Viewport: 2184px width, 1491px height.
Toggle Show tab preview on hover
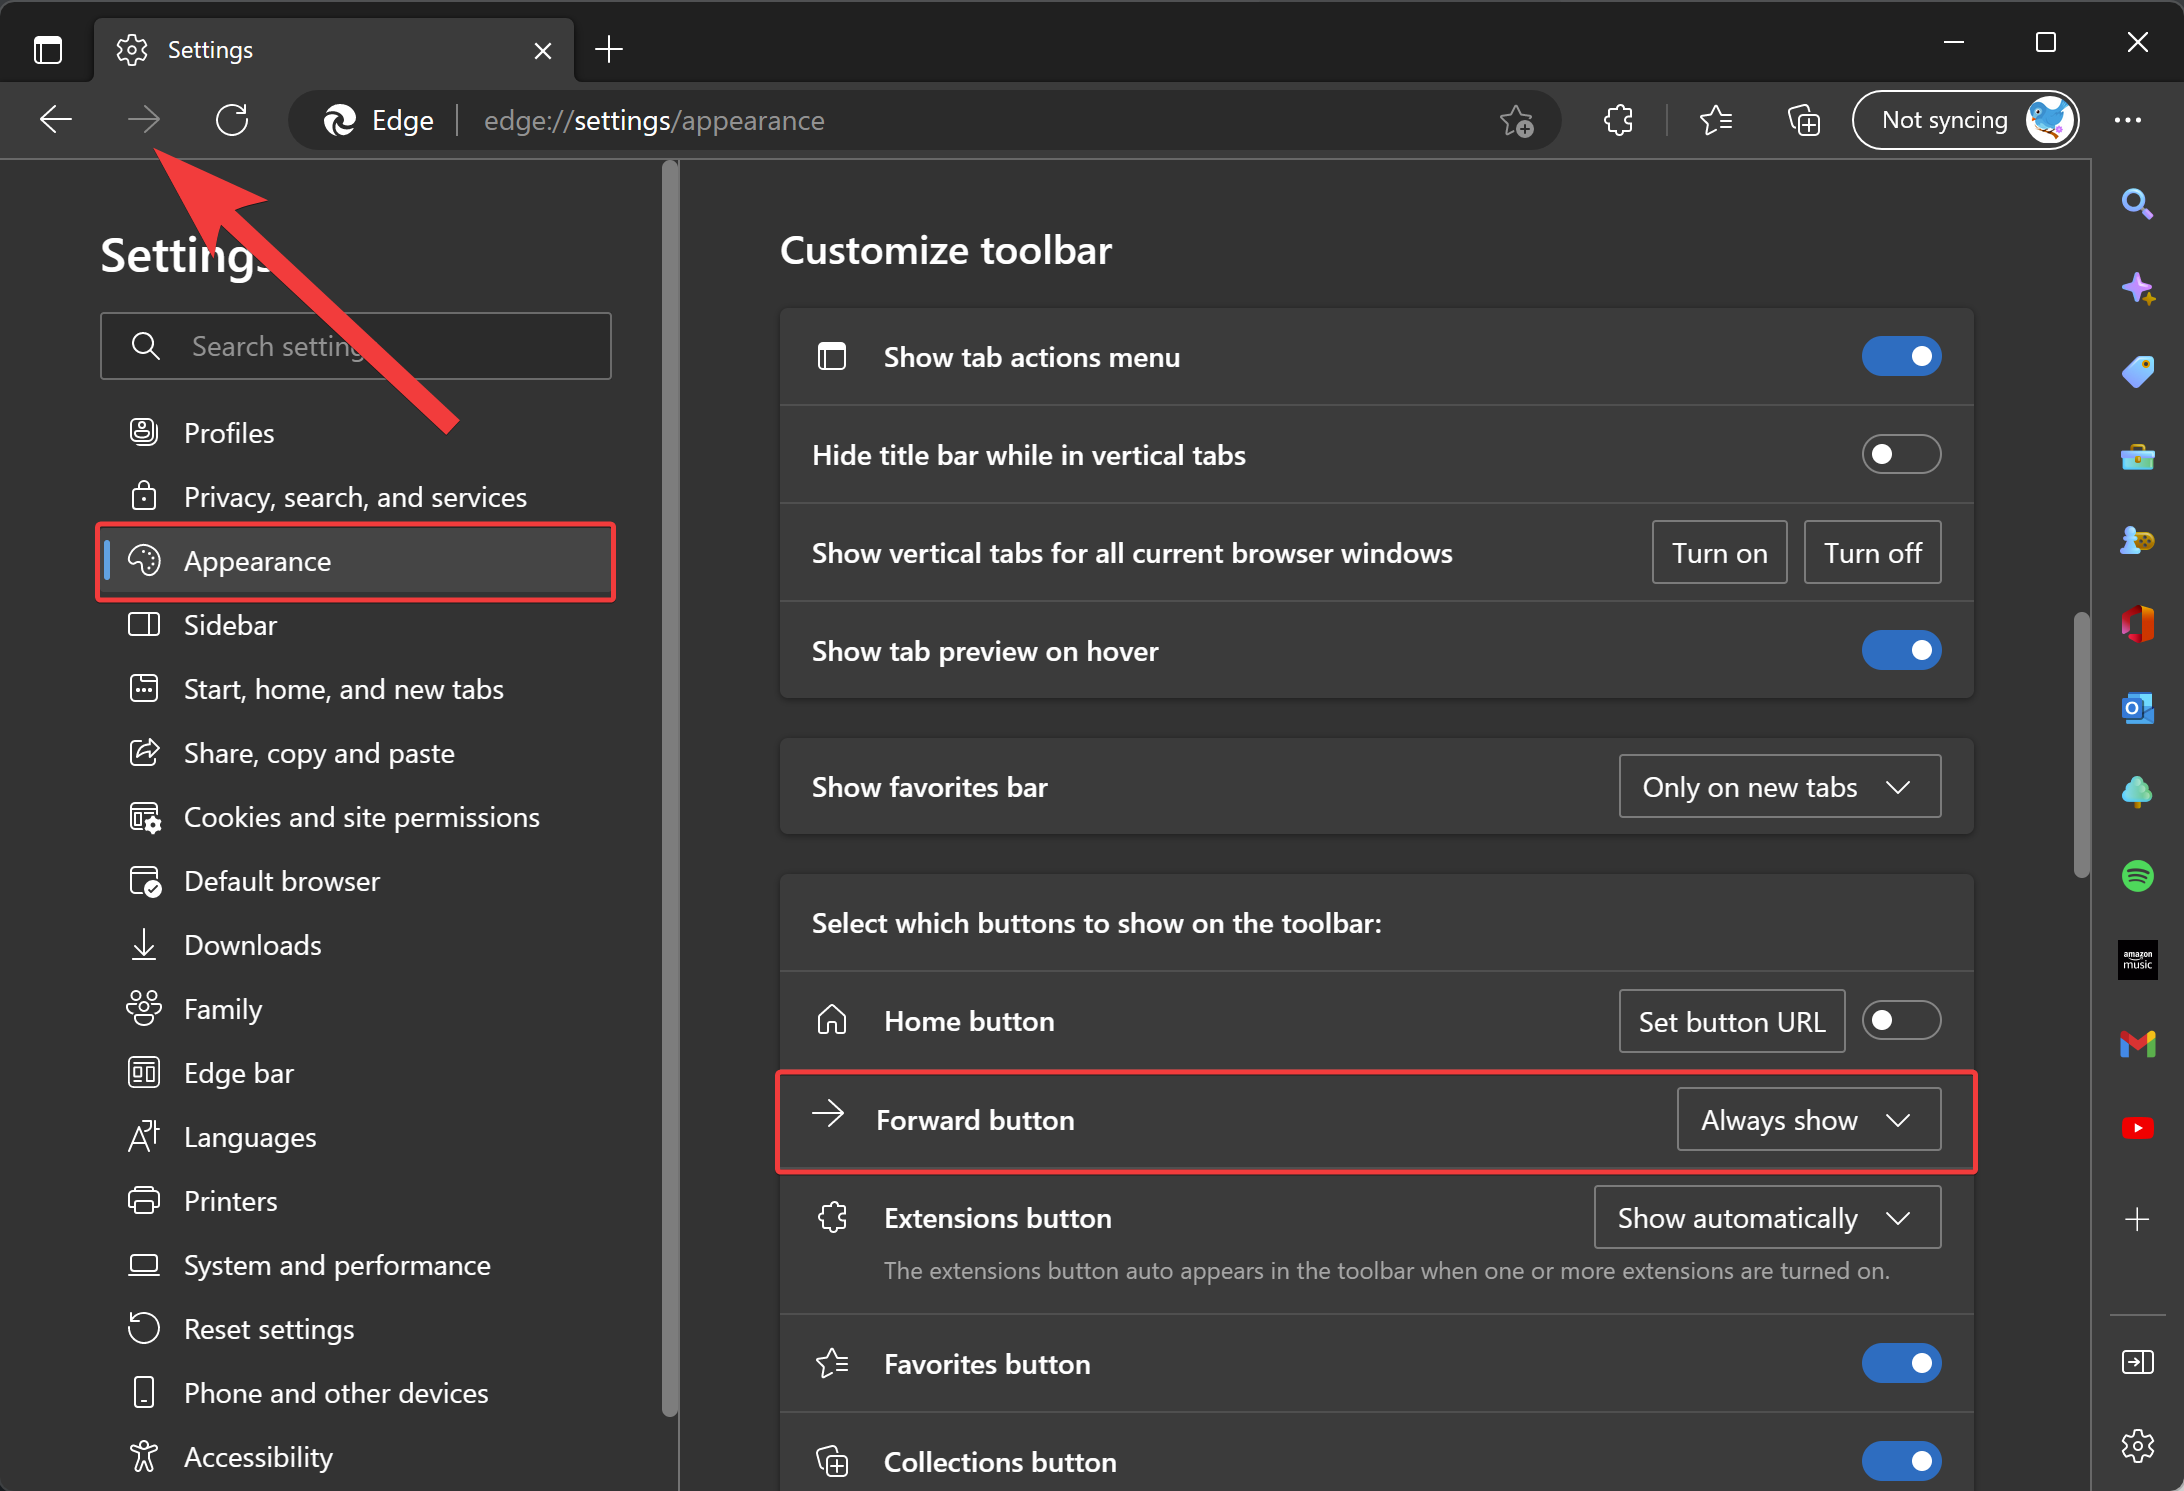[1901, 651]
